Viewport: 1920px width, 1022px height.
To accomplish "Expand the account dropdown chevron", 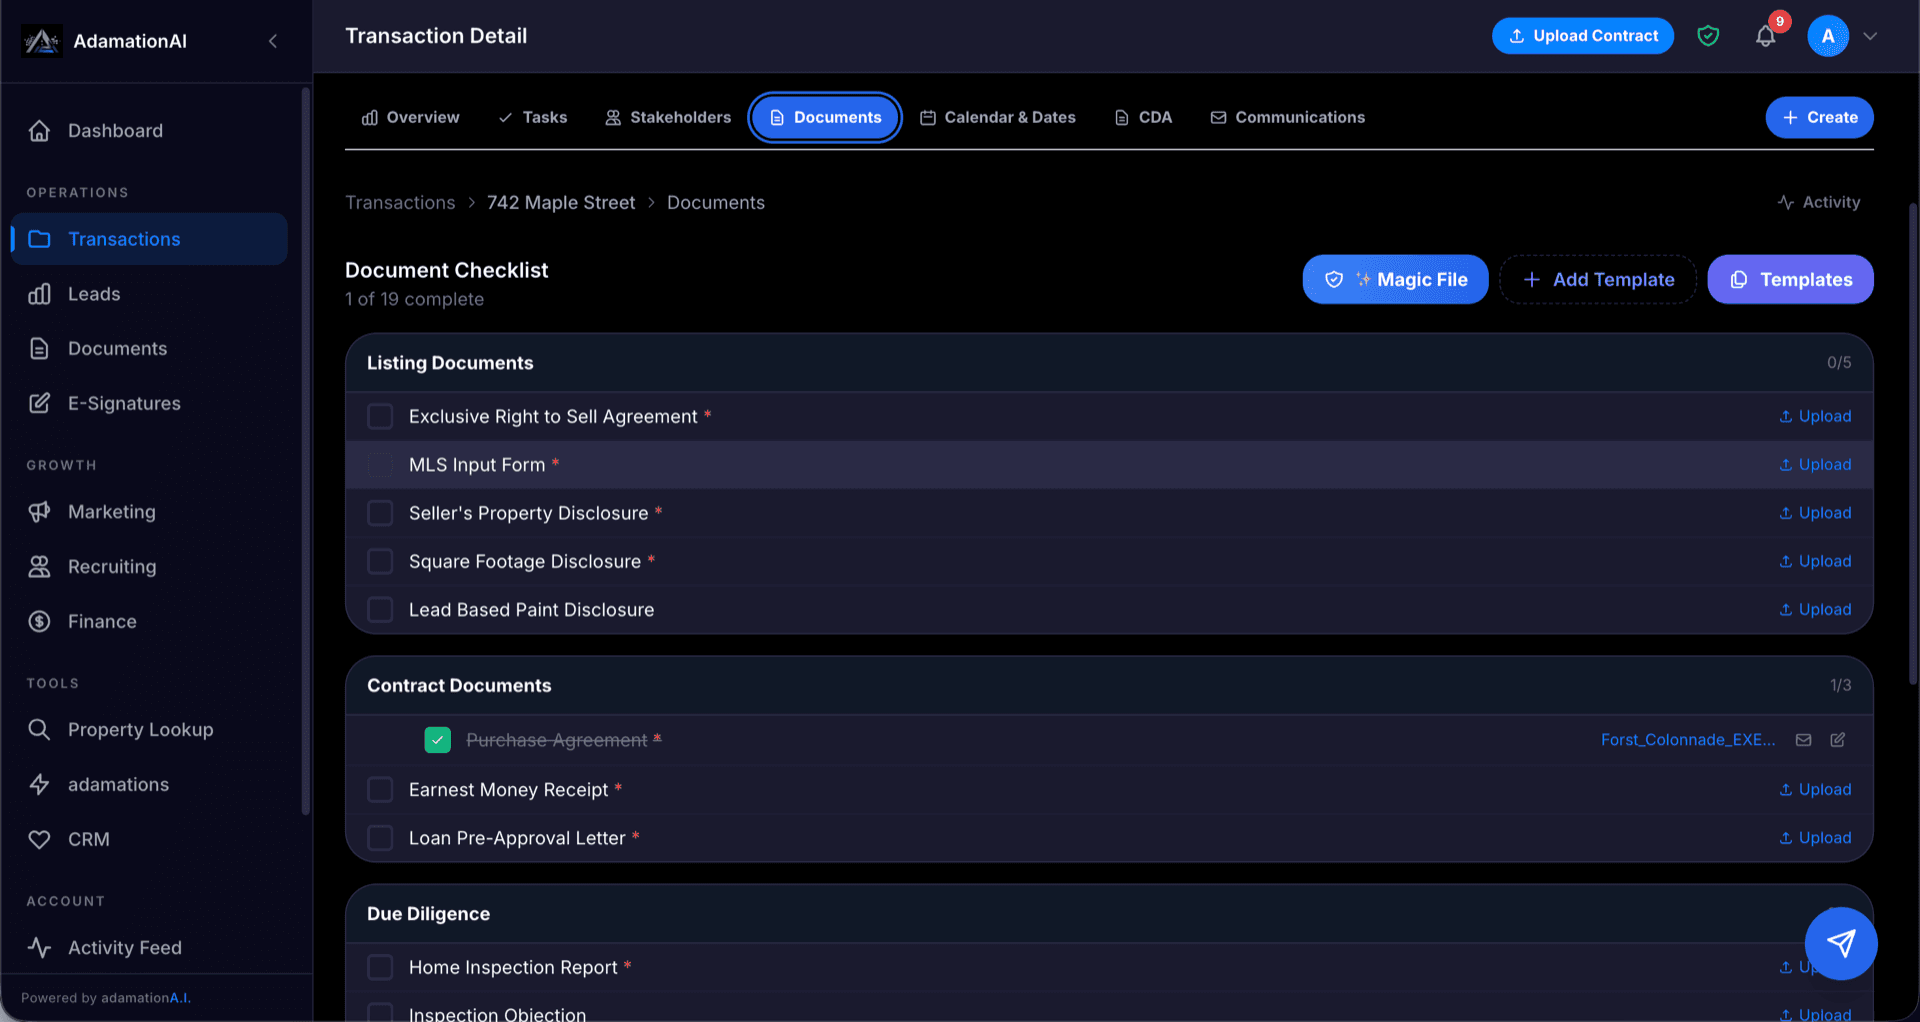I will (1870, 36).
